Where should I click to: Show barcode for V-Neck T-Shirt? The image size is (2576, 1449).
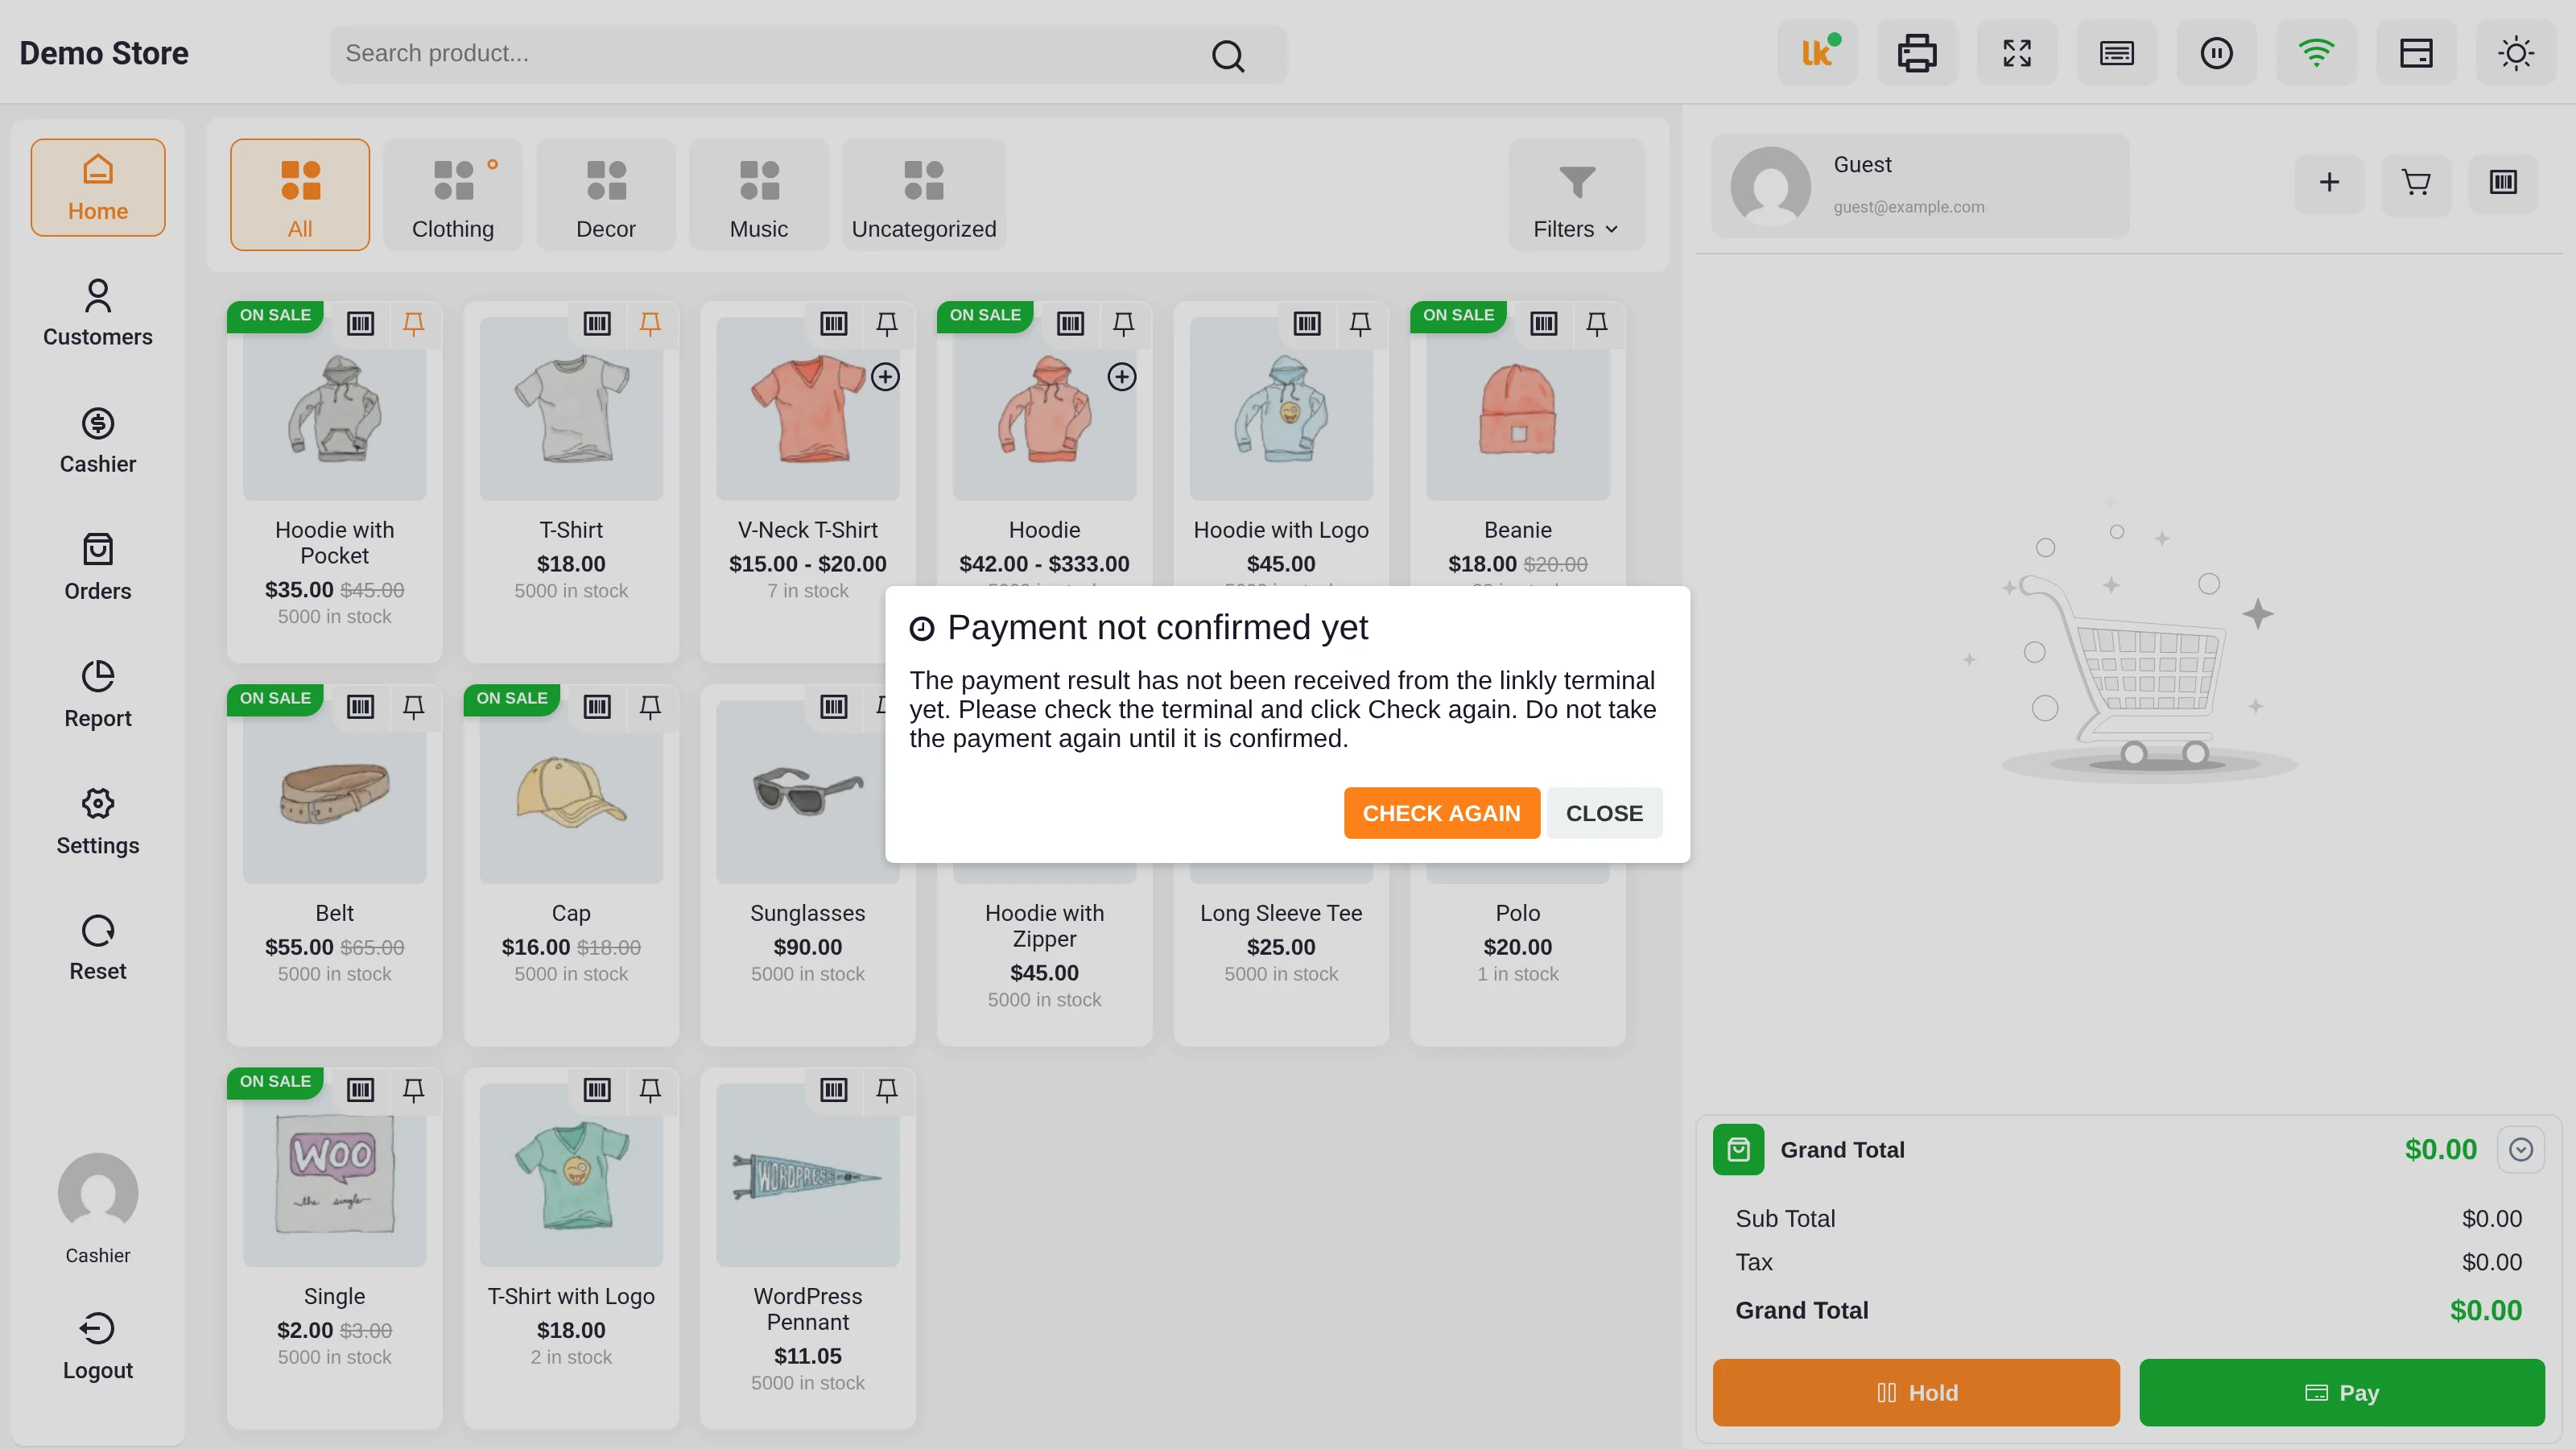pos(834,323)
